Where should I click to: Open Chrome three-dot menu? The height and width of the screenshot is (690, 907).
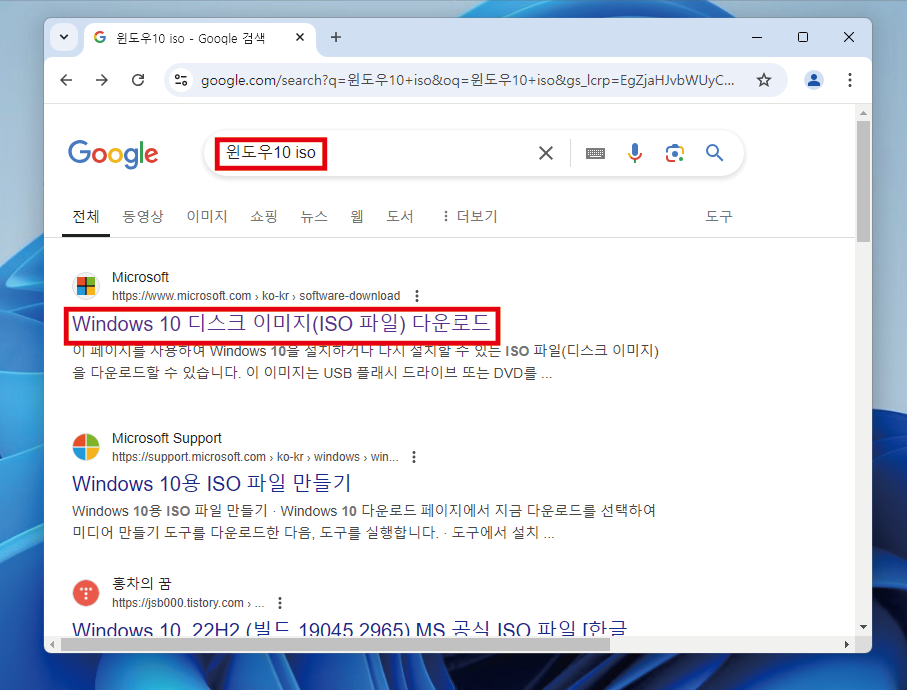[849, 80]
